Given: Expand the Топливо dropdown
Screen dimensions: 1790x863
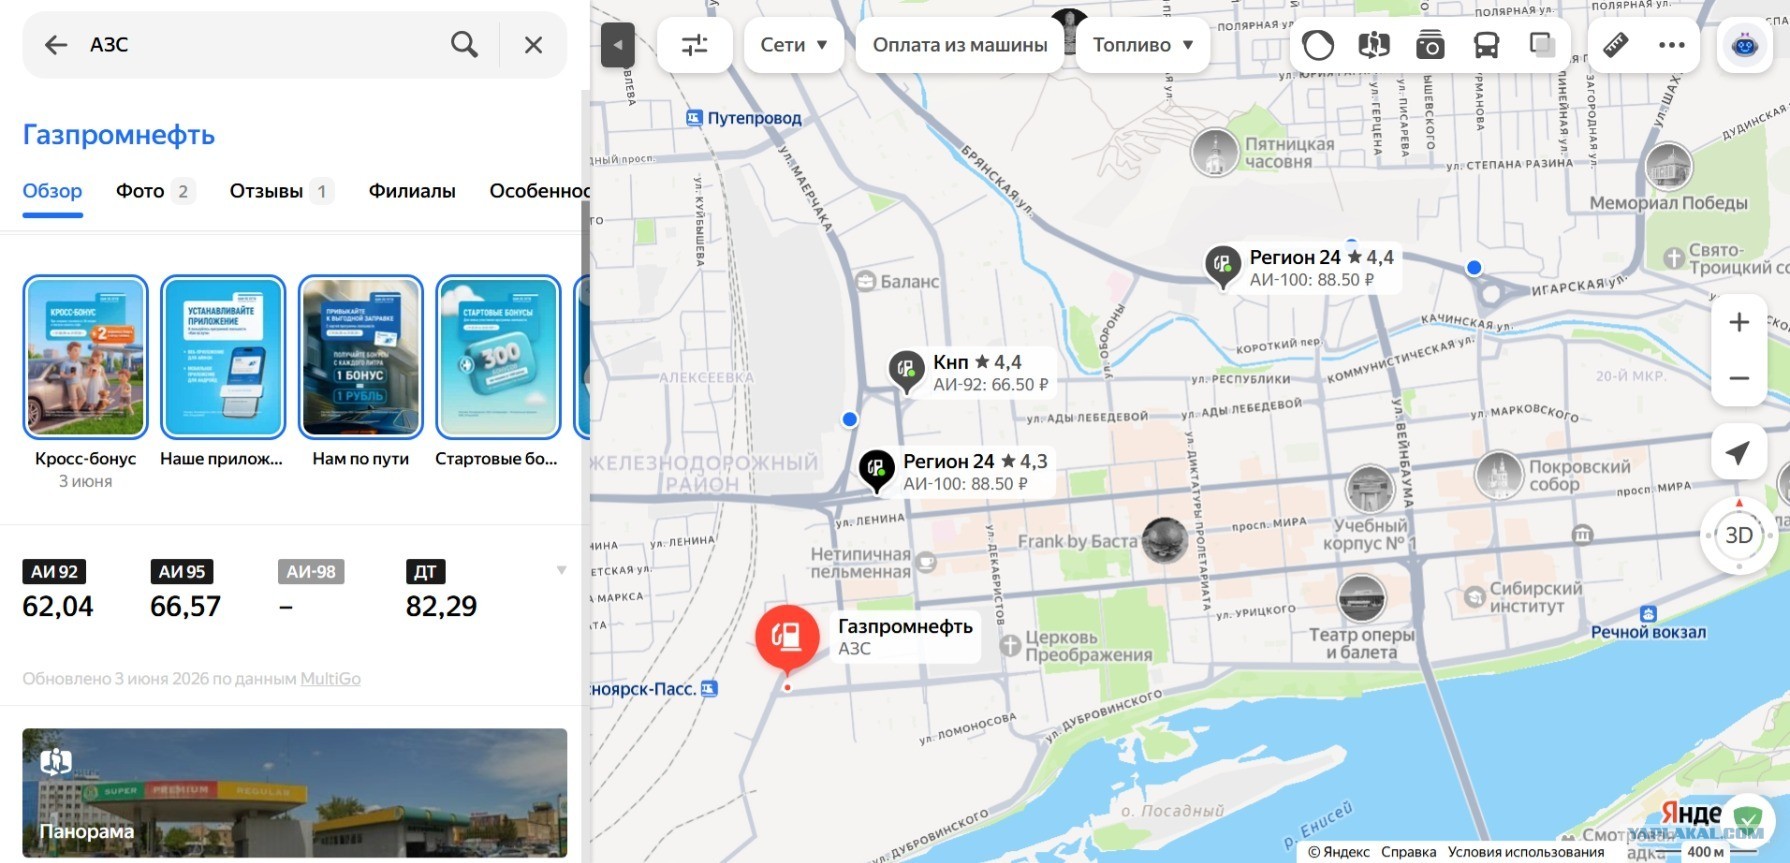Looking at the screenshot, I should coord(1143,45).
